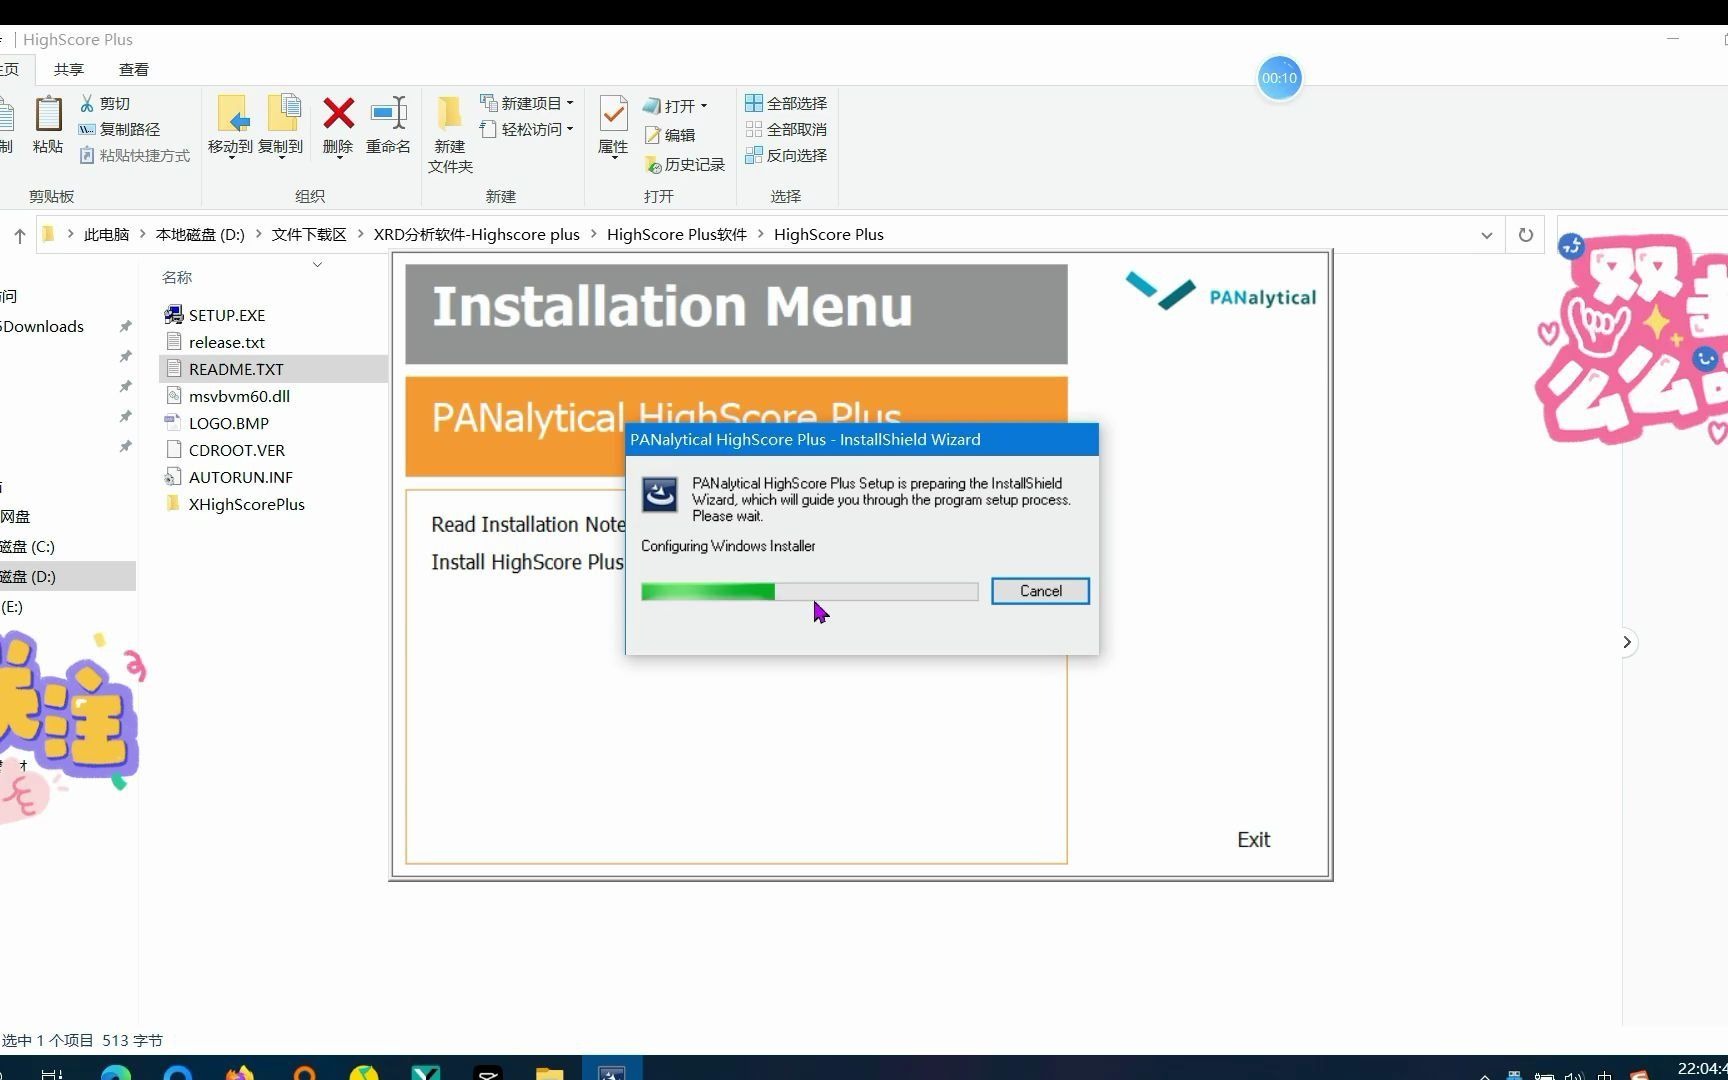Click the msvbvm60.dll file icon
1728x1080 pixels.
click(x=173, y=395)
